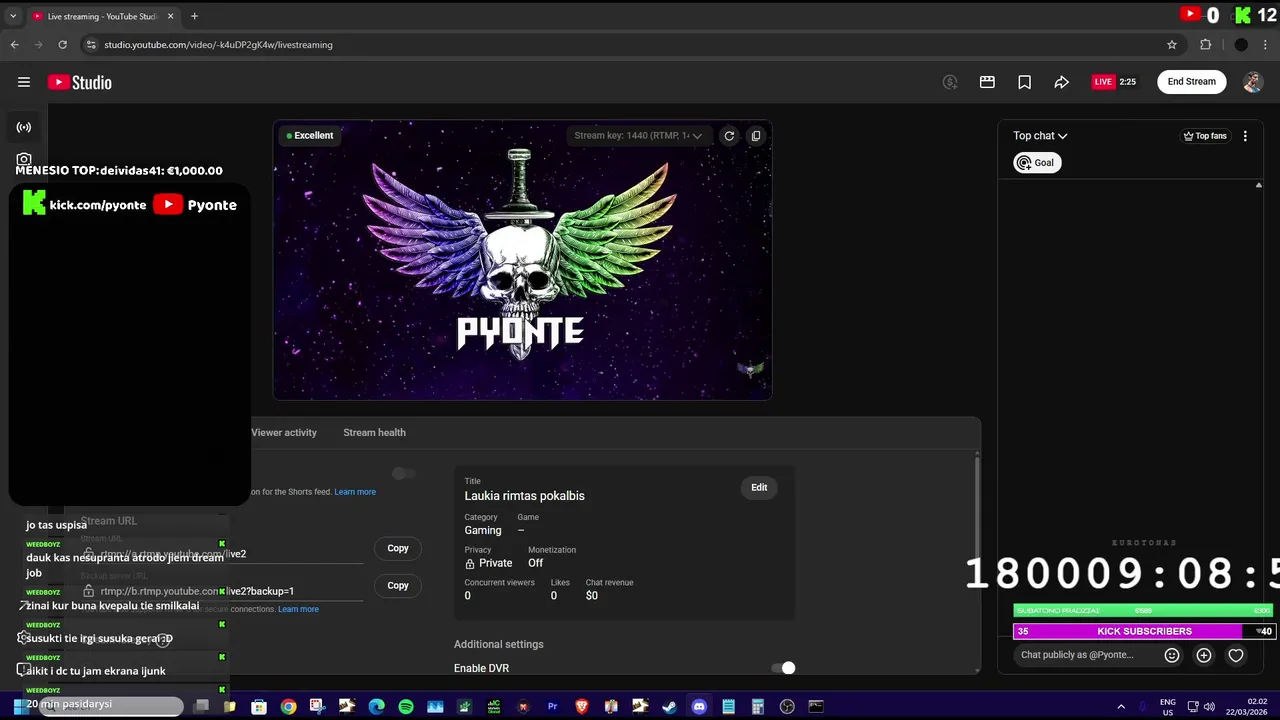
Task: Open OBS Studio from the taskbar
Action: point(787,706)
